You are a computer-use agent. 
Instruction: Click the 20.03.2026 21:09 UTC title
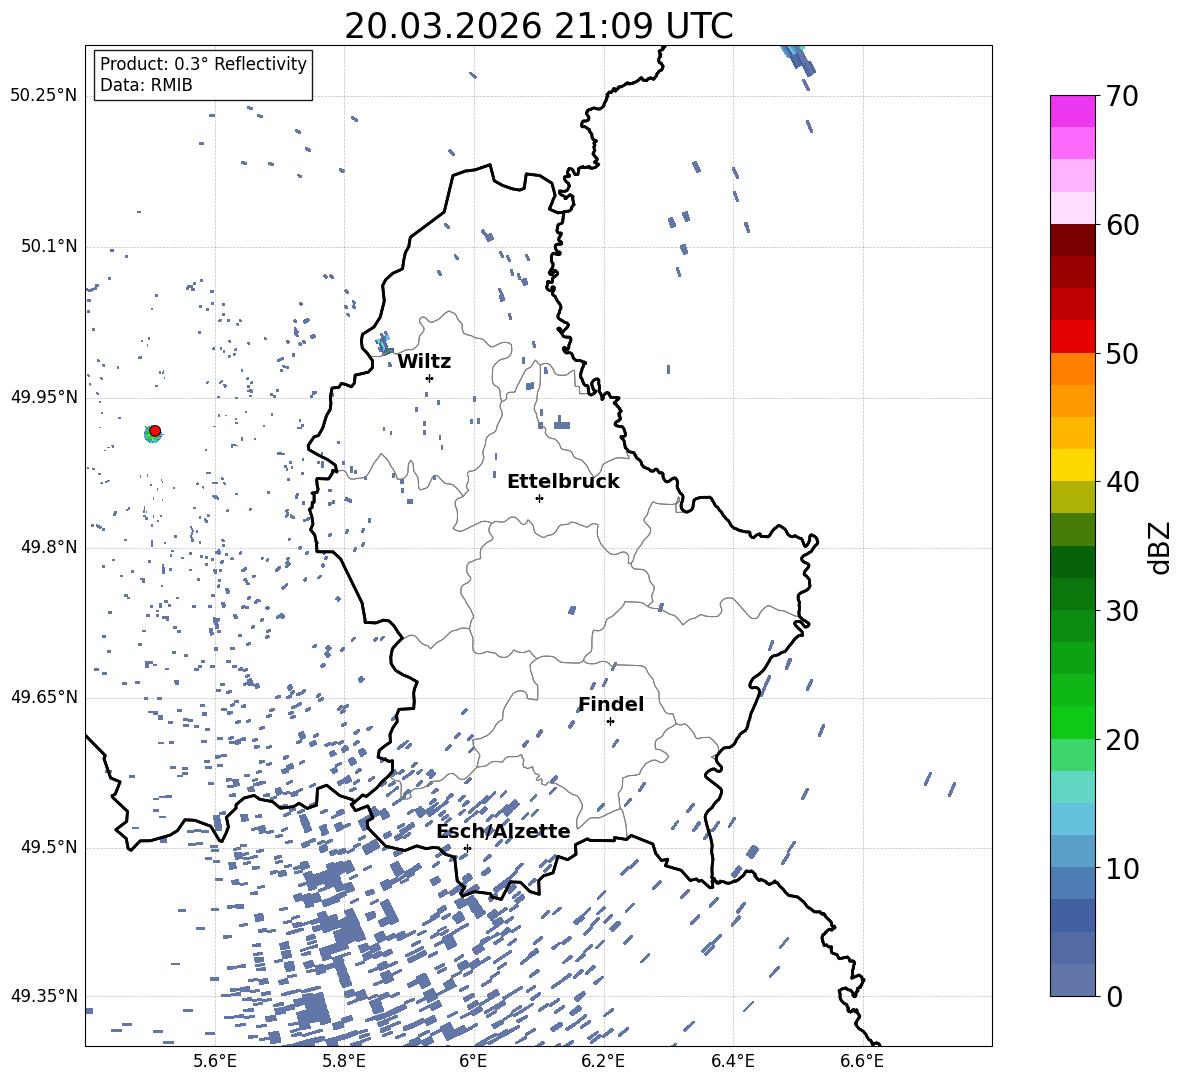[x=538, y=26]
